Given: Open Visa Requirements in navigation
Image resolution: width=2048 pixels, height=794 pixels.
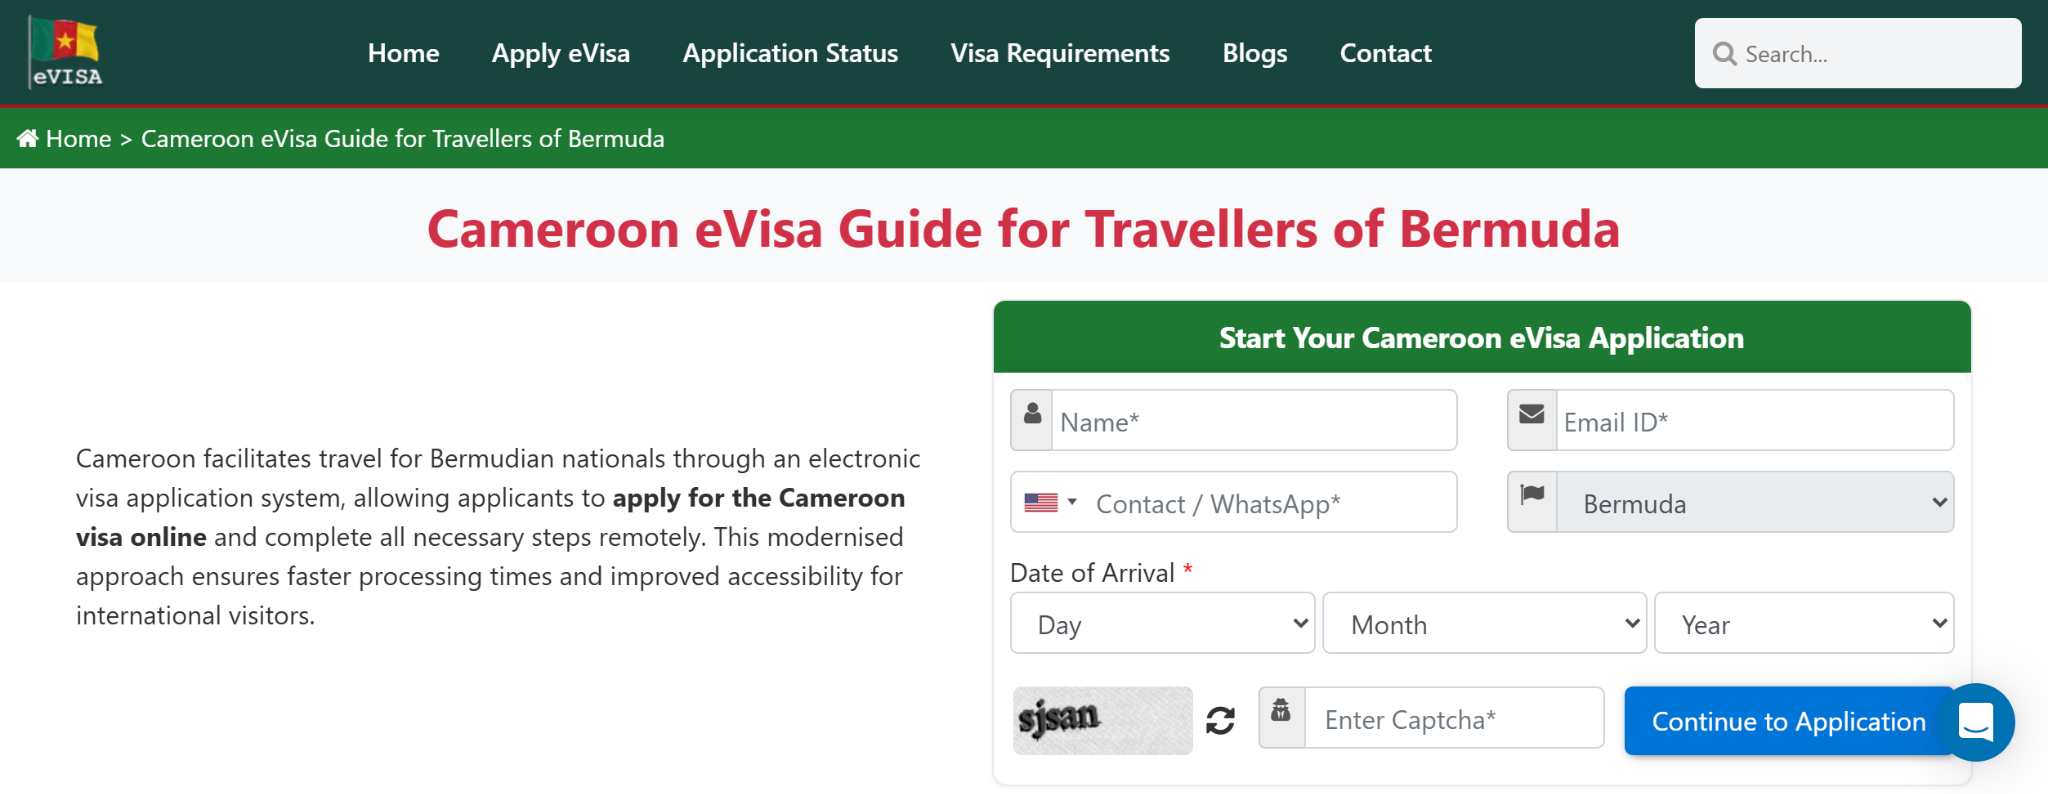Looking at the screenshot, I should tap(1060, 53).
